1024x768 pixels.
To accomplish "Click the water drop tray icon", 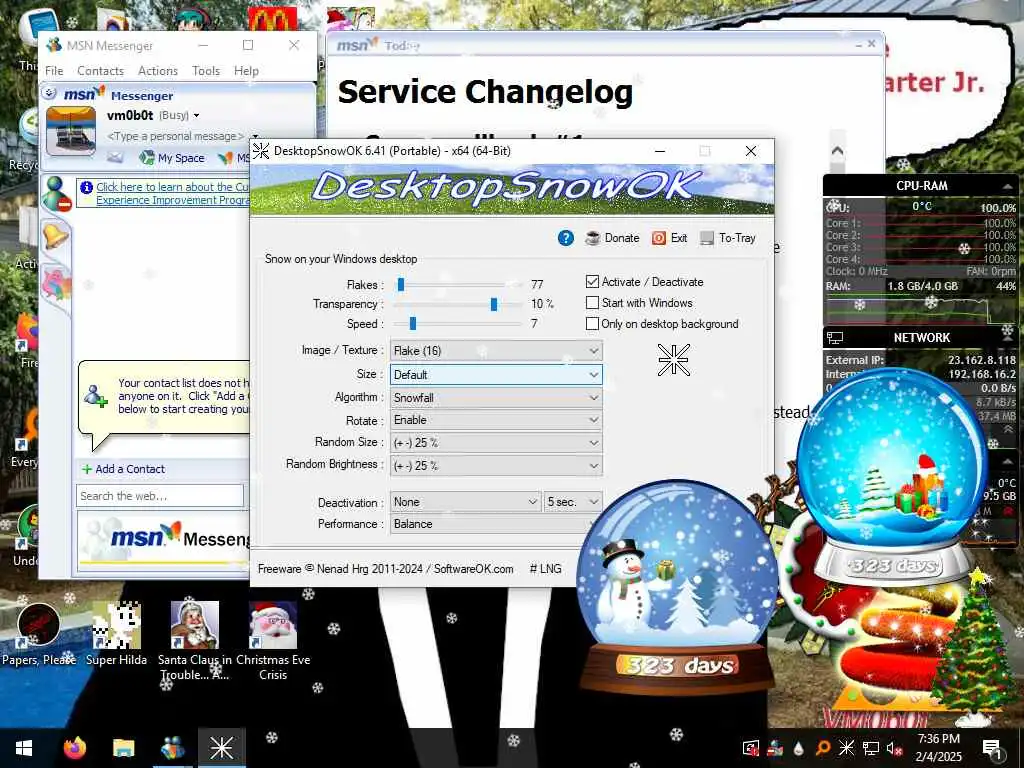I will [799, 748].
